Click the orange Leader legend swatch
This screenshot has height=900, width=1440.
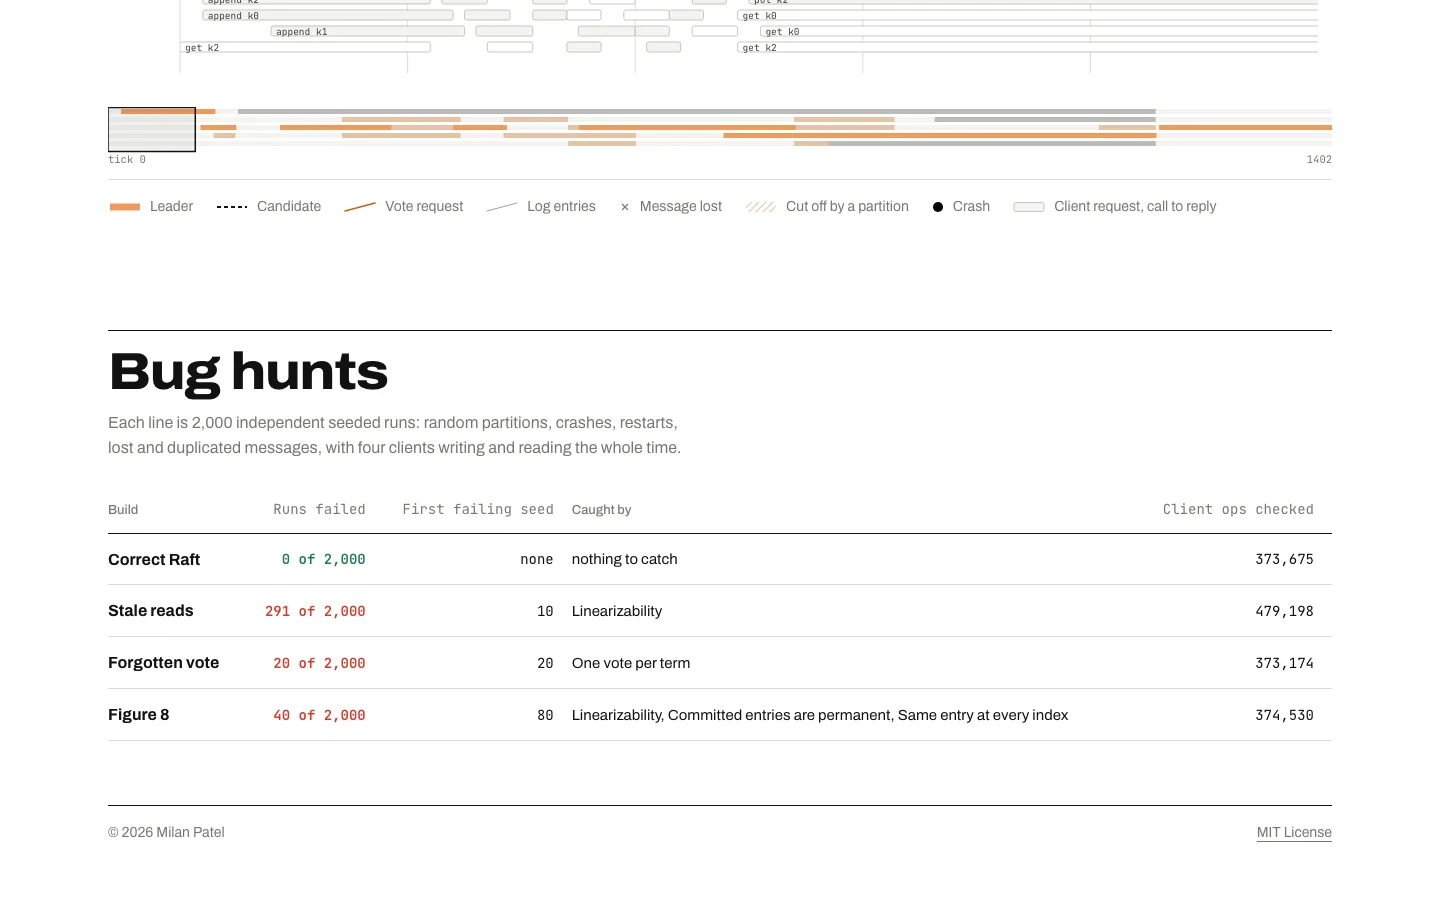(x=125, y=207)
